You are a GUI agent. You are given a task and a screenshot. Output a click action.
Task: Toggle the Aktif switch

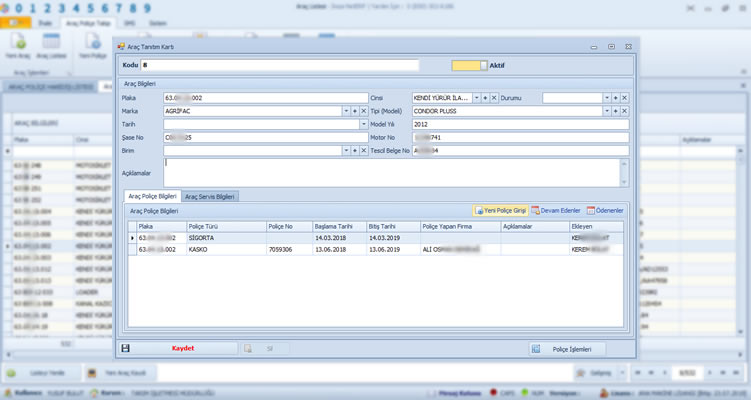click(x=469, y=66)
